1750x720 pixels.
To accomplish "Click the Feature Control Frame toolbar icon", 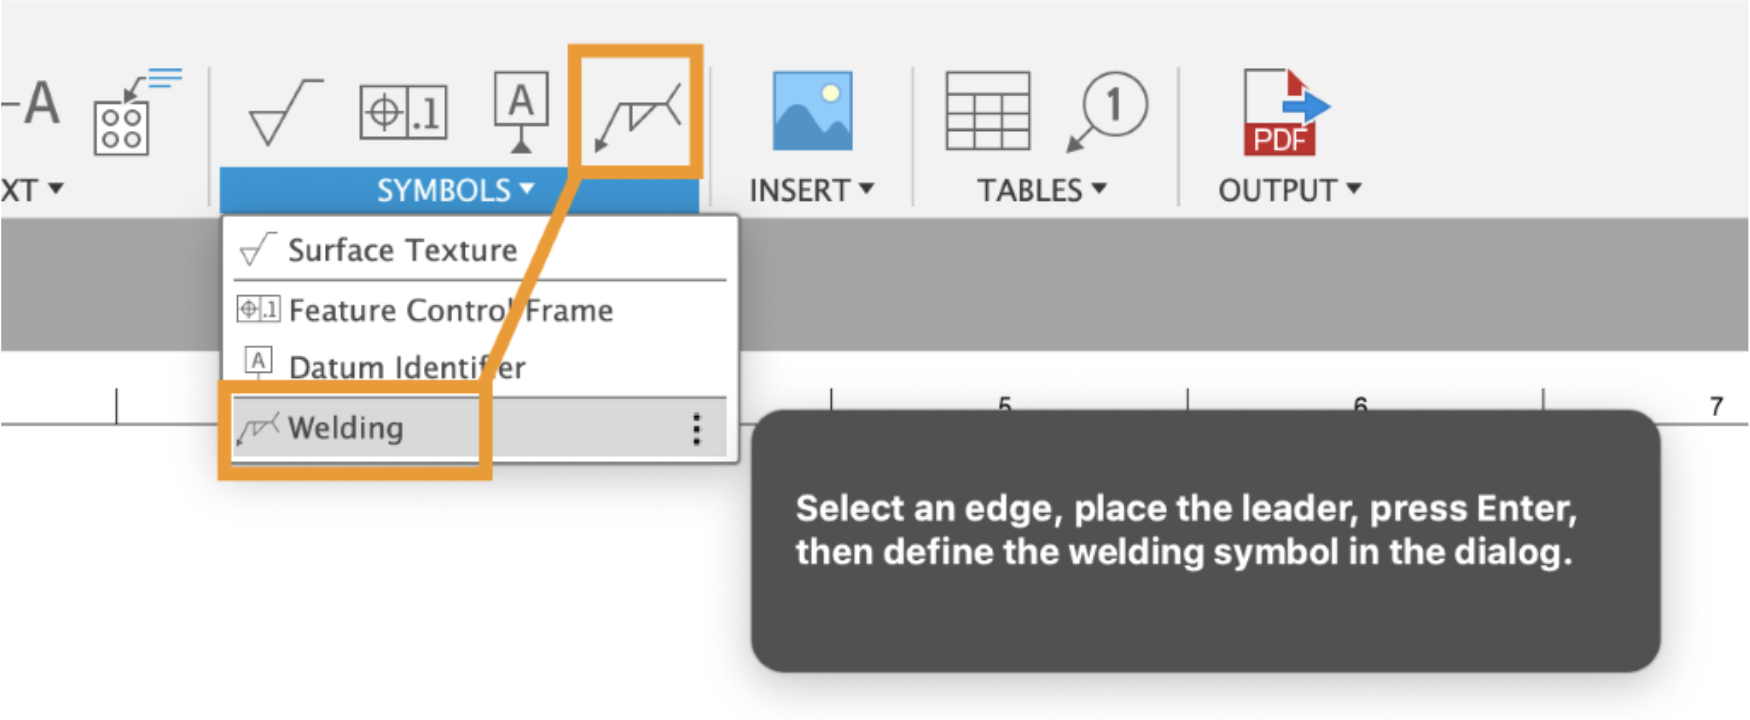I will coord(403,112).
